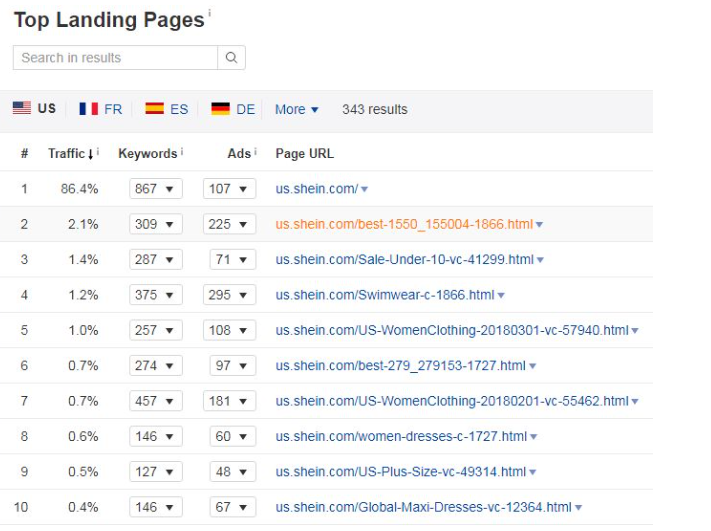Image resolution: width=711 pixels, height=531 pixels.
Task: Click the info icon next to Ads
Action: pos(255,151)
